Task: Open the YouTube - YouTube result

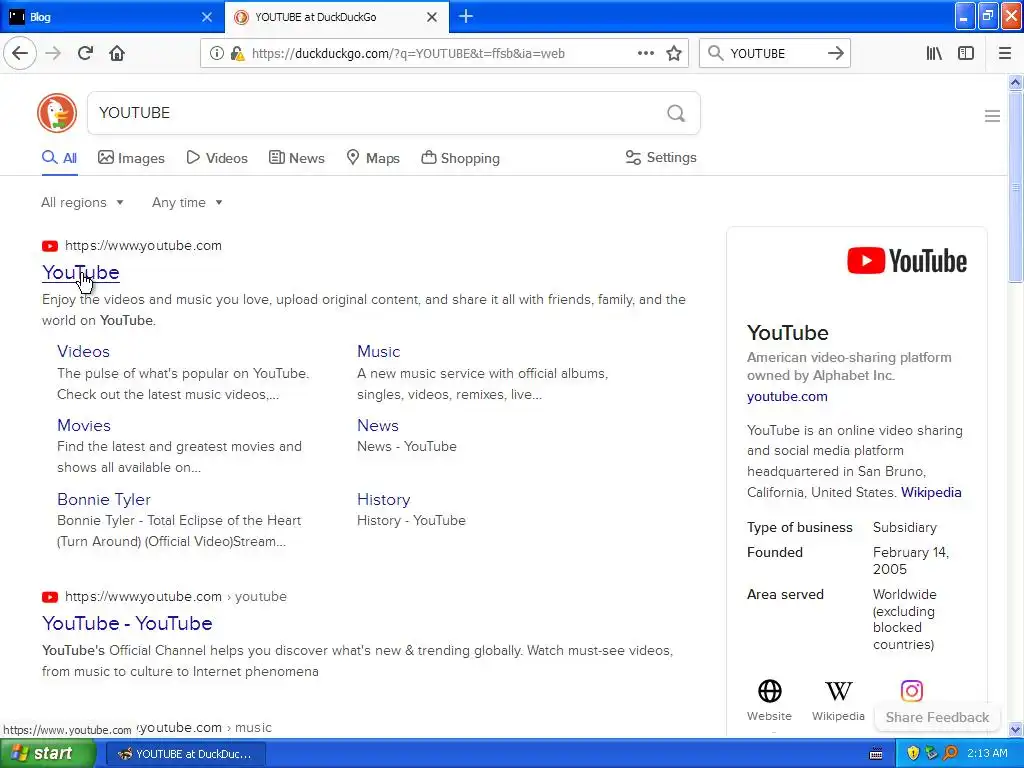Action: click(127, 623)
